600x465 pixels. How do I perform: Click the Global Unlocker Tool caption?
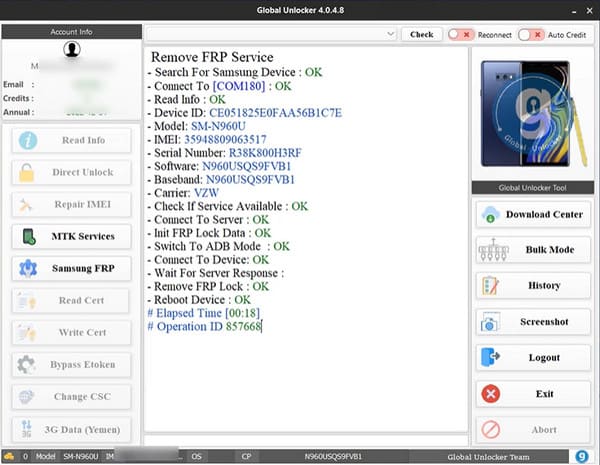(533, 188)
